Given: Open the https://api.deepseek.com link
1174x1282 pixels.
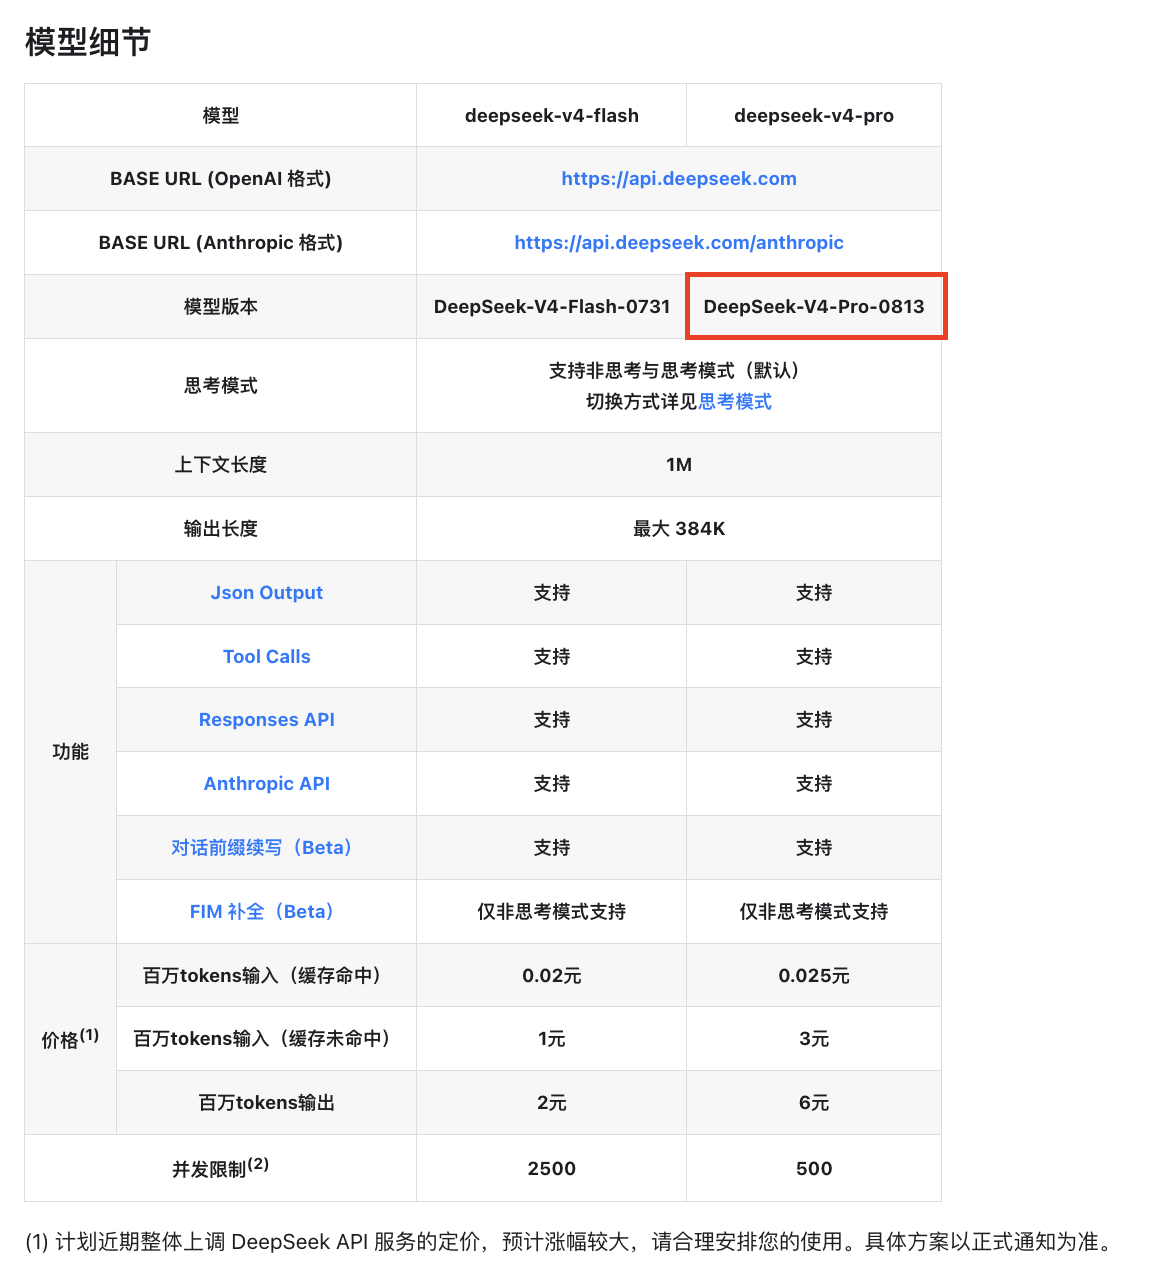Looking at the screenshot, I should pos(679,179).
